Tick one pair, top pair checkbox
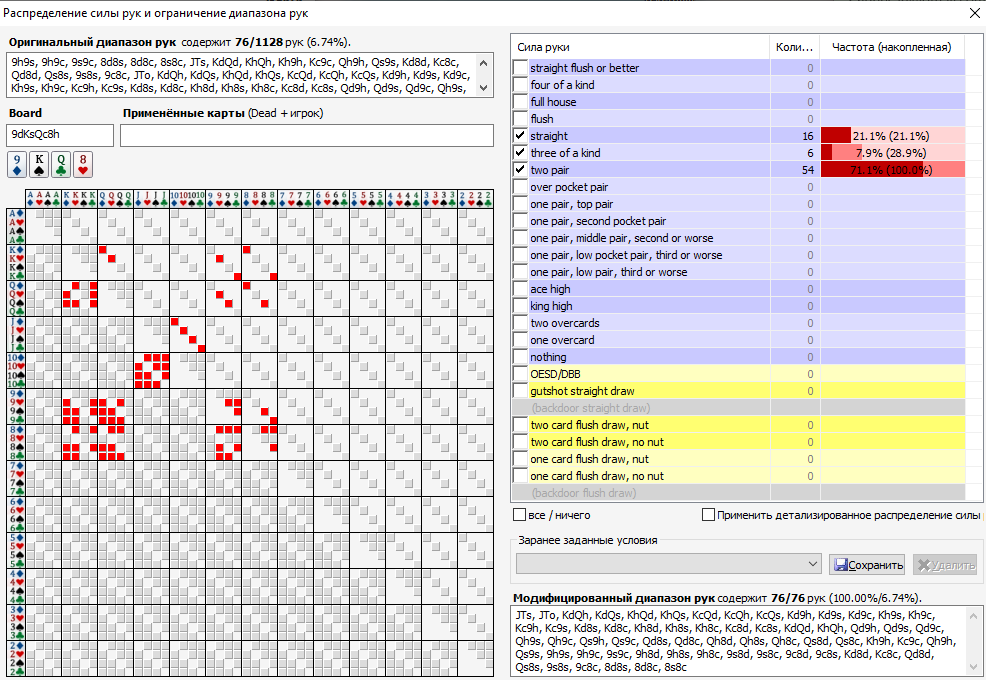This screenshot has height=680, width=986. pos(520,204)
